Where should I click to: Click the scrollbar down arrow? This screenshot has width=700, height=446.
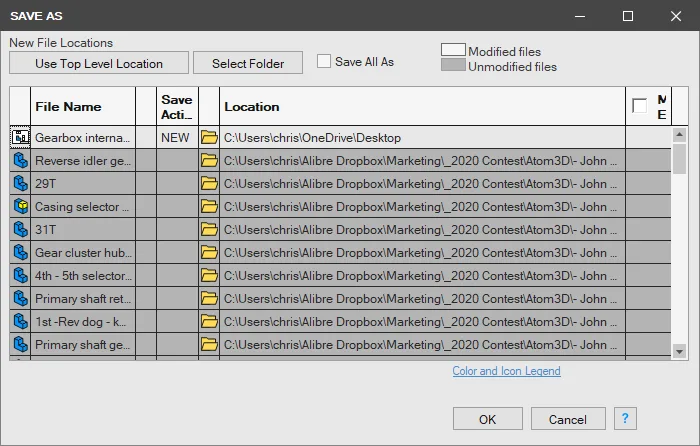tap(679, 351)
